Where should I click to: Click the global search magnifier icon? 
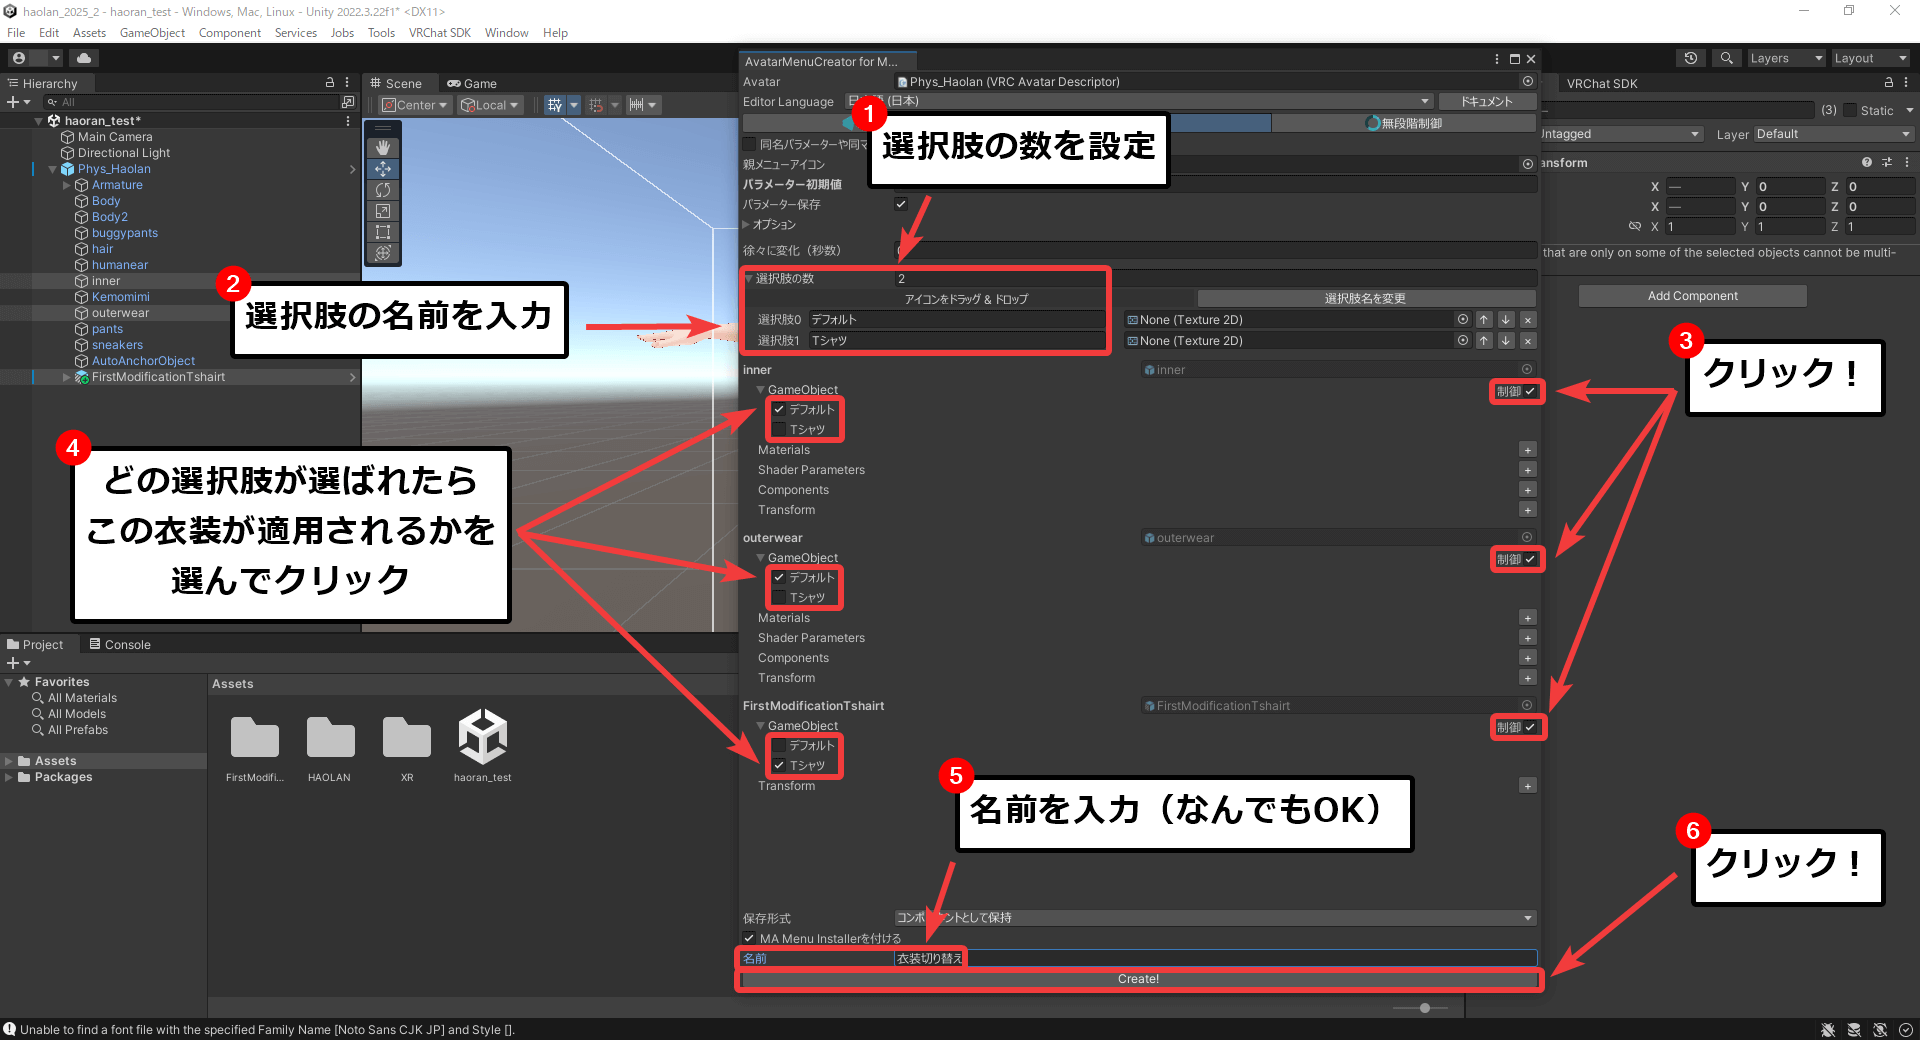[x=1726, y=58]
